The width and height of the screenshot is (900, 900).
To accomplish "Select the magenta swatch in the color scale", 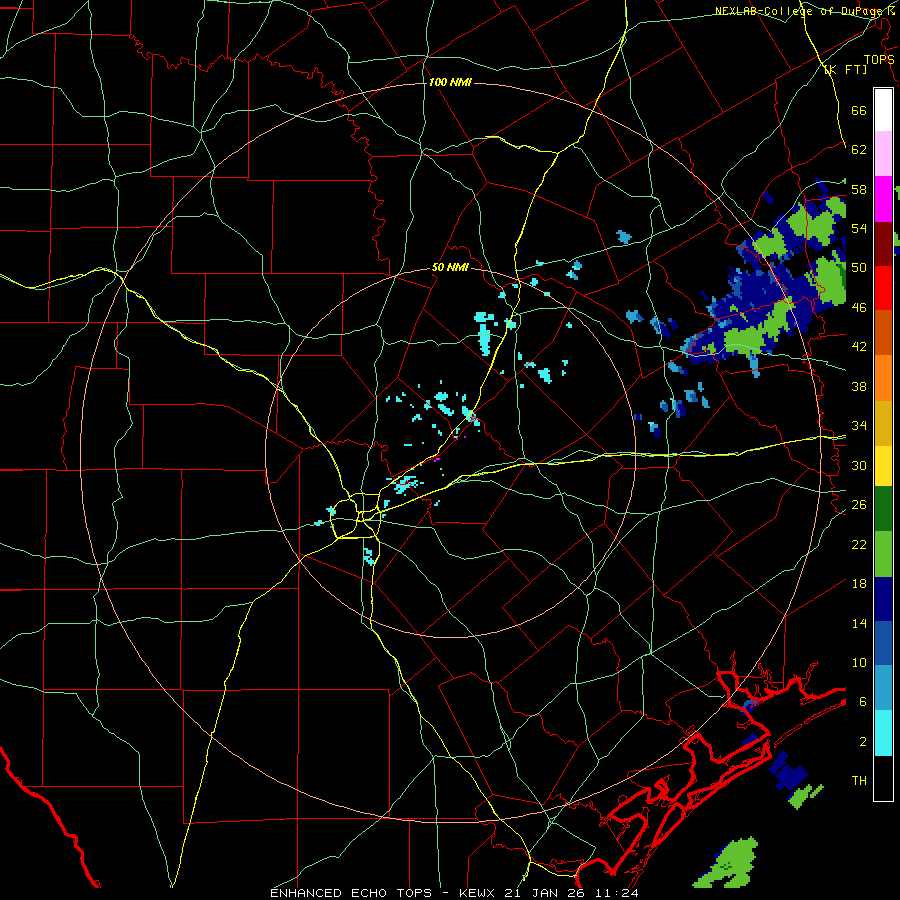I will click(883, 199).
